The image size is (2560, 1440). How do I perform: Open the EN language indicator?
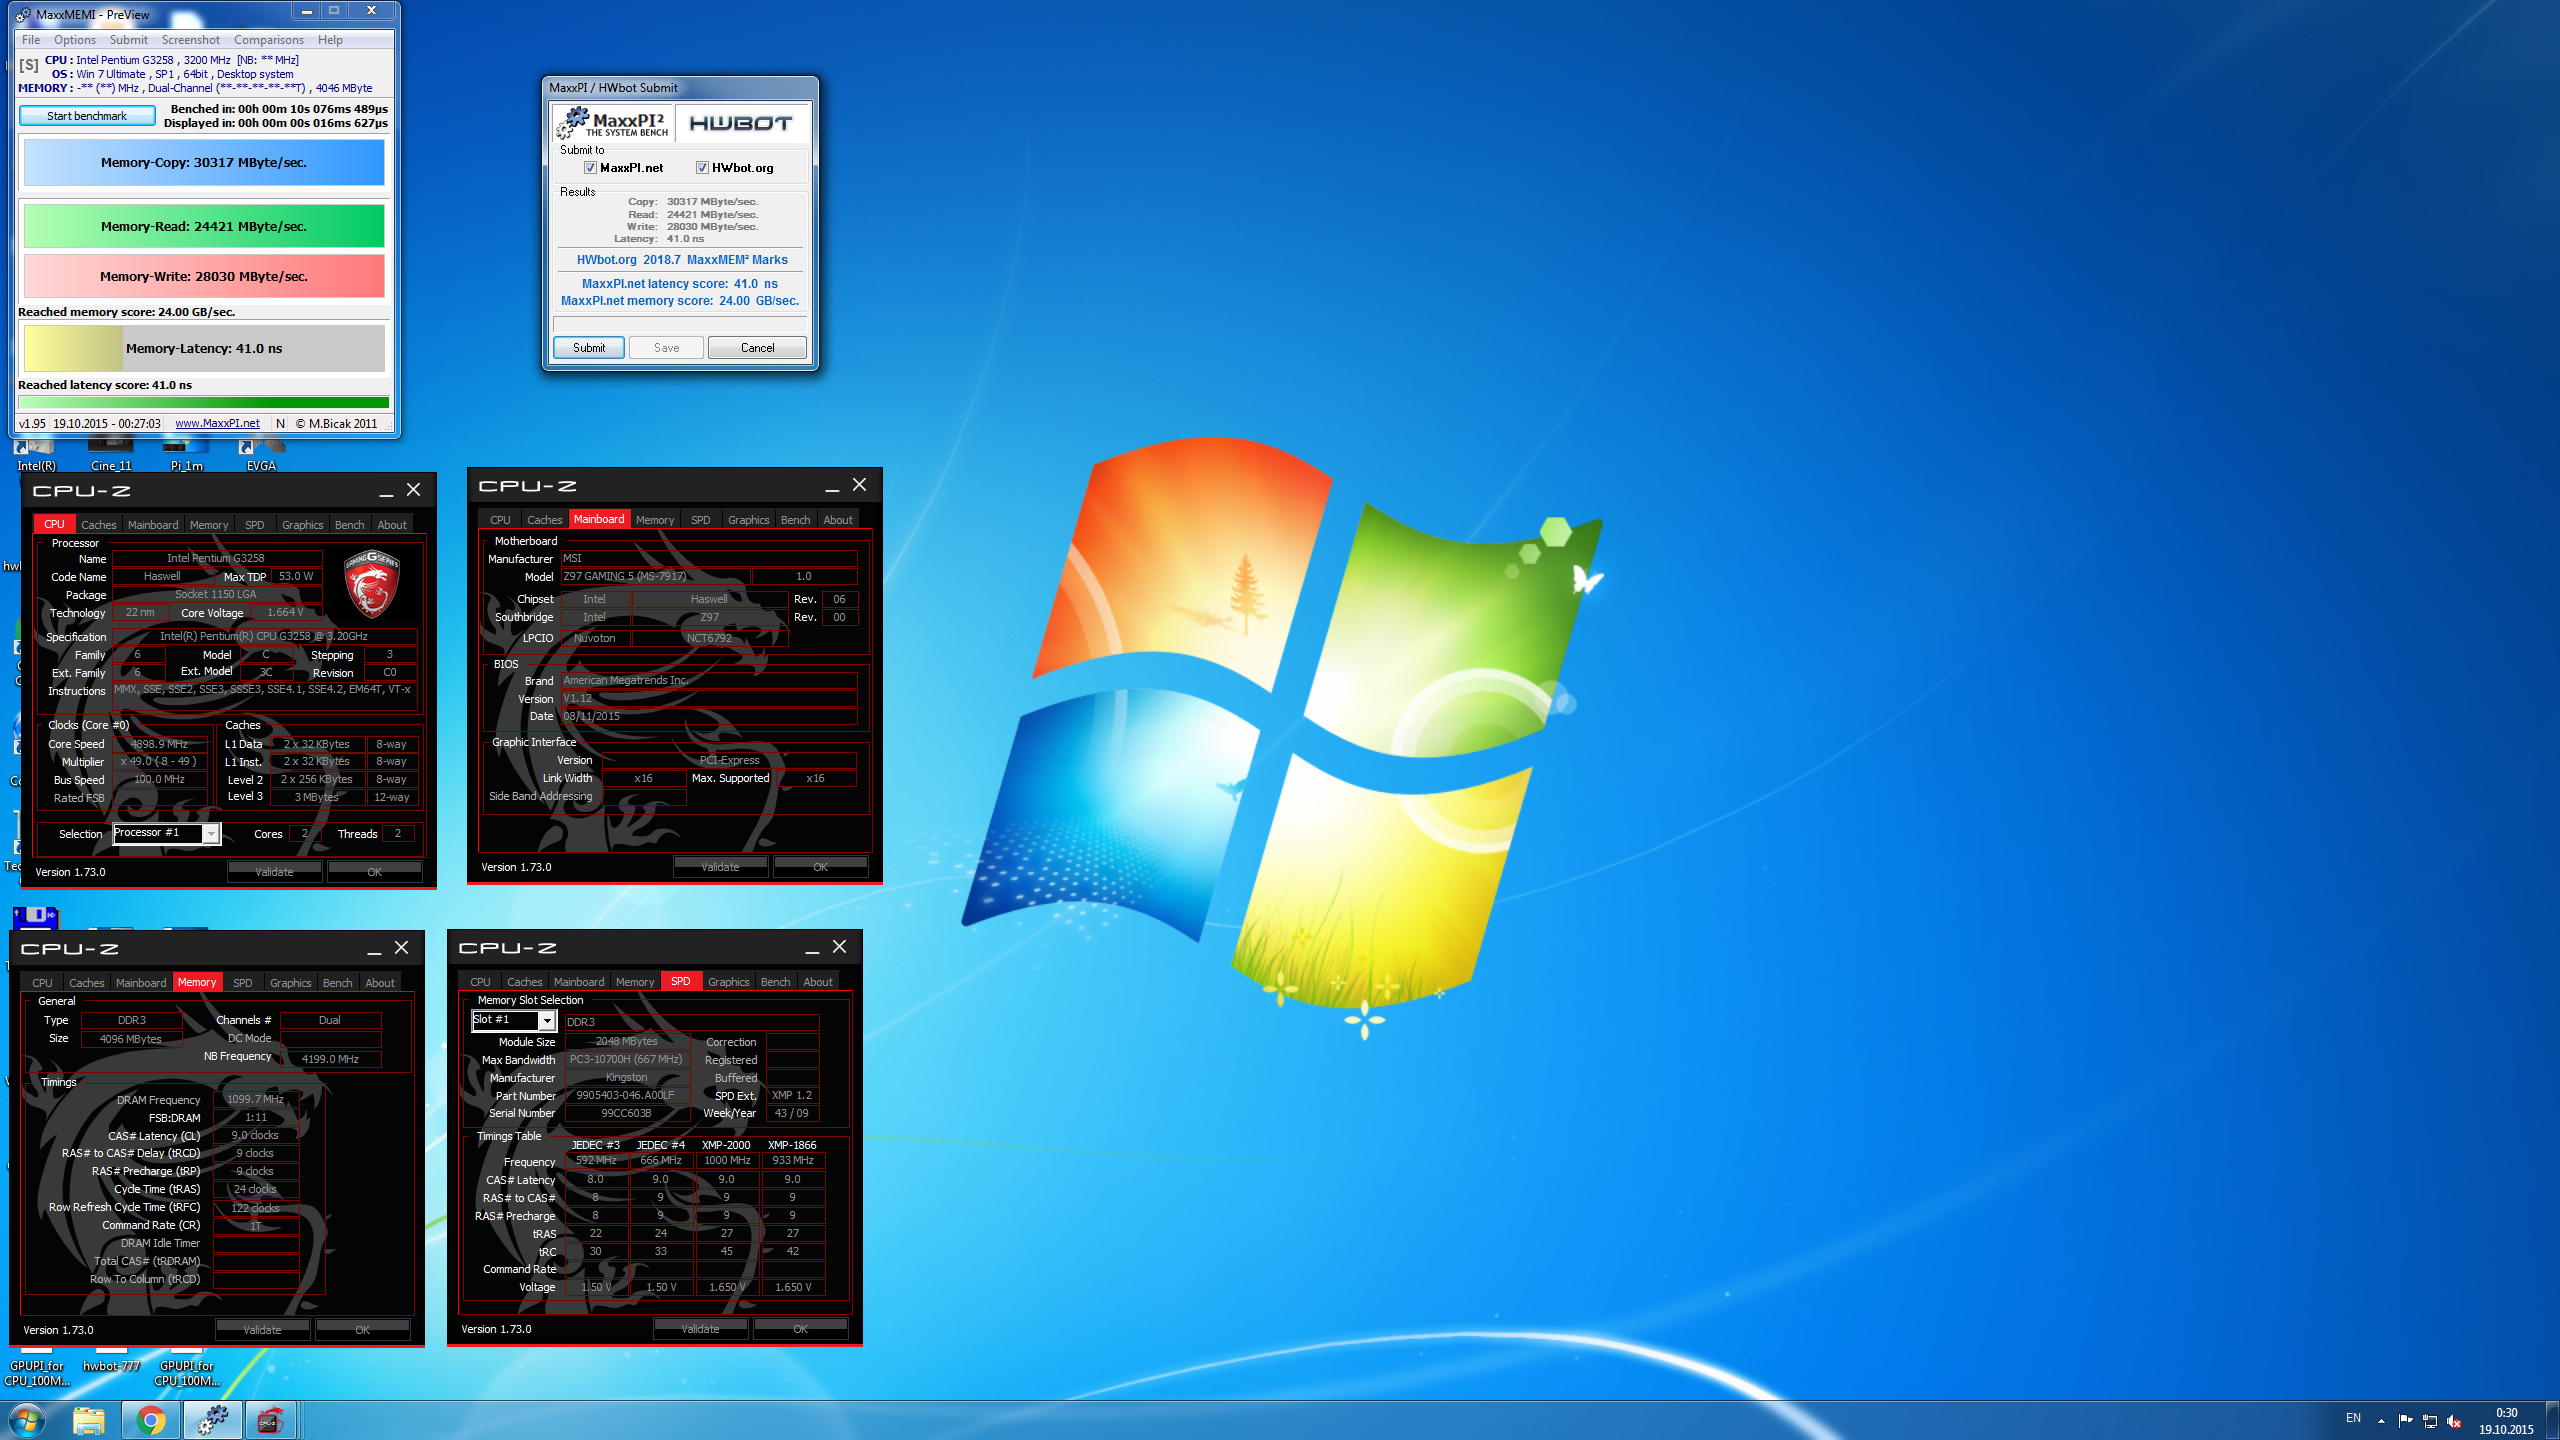click(x=2353, y=1418)
